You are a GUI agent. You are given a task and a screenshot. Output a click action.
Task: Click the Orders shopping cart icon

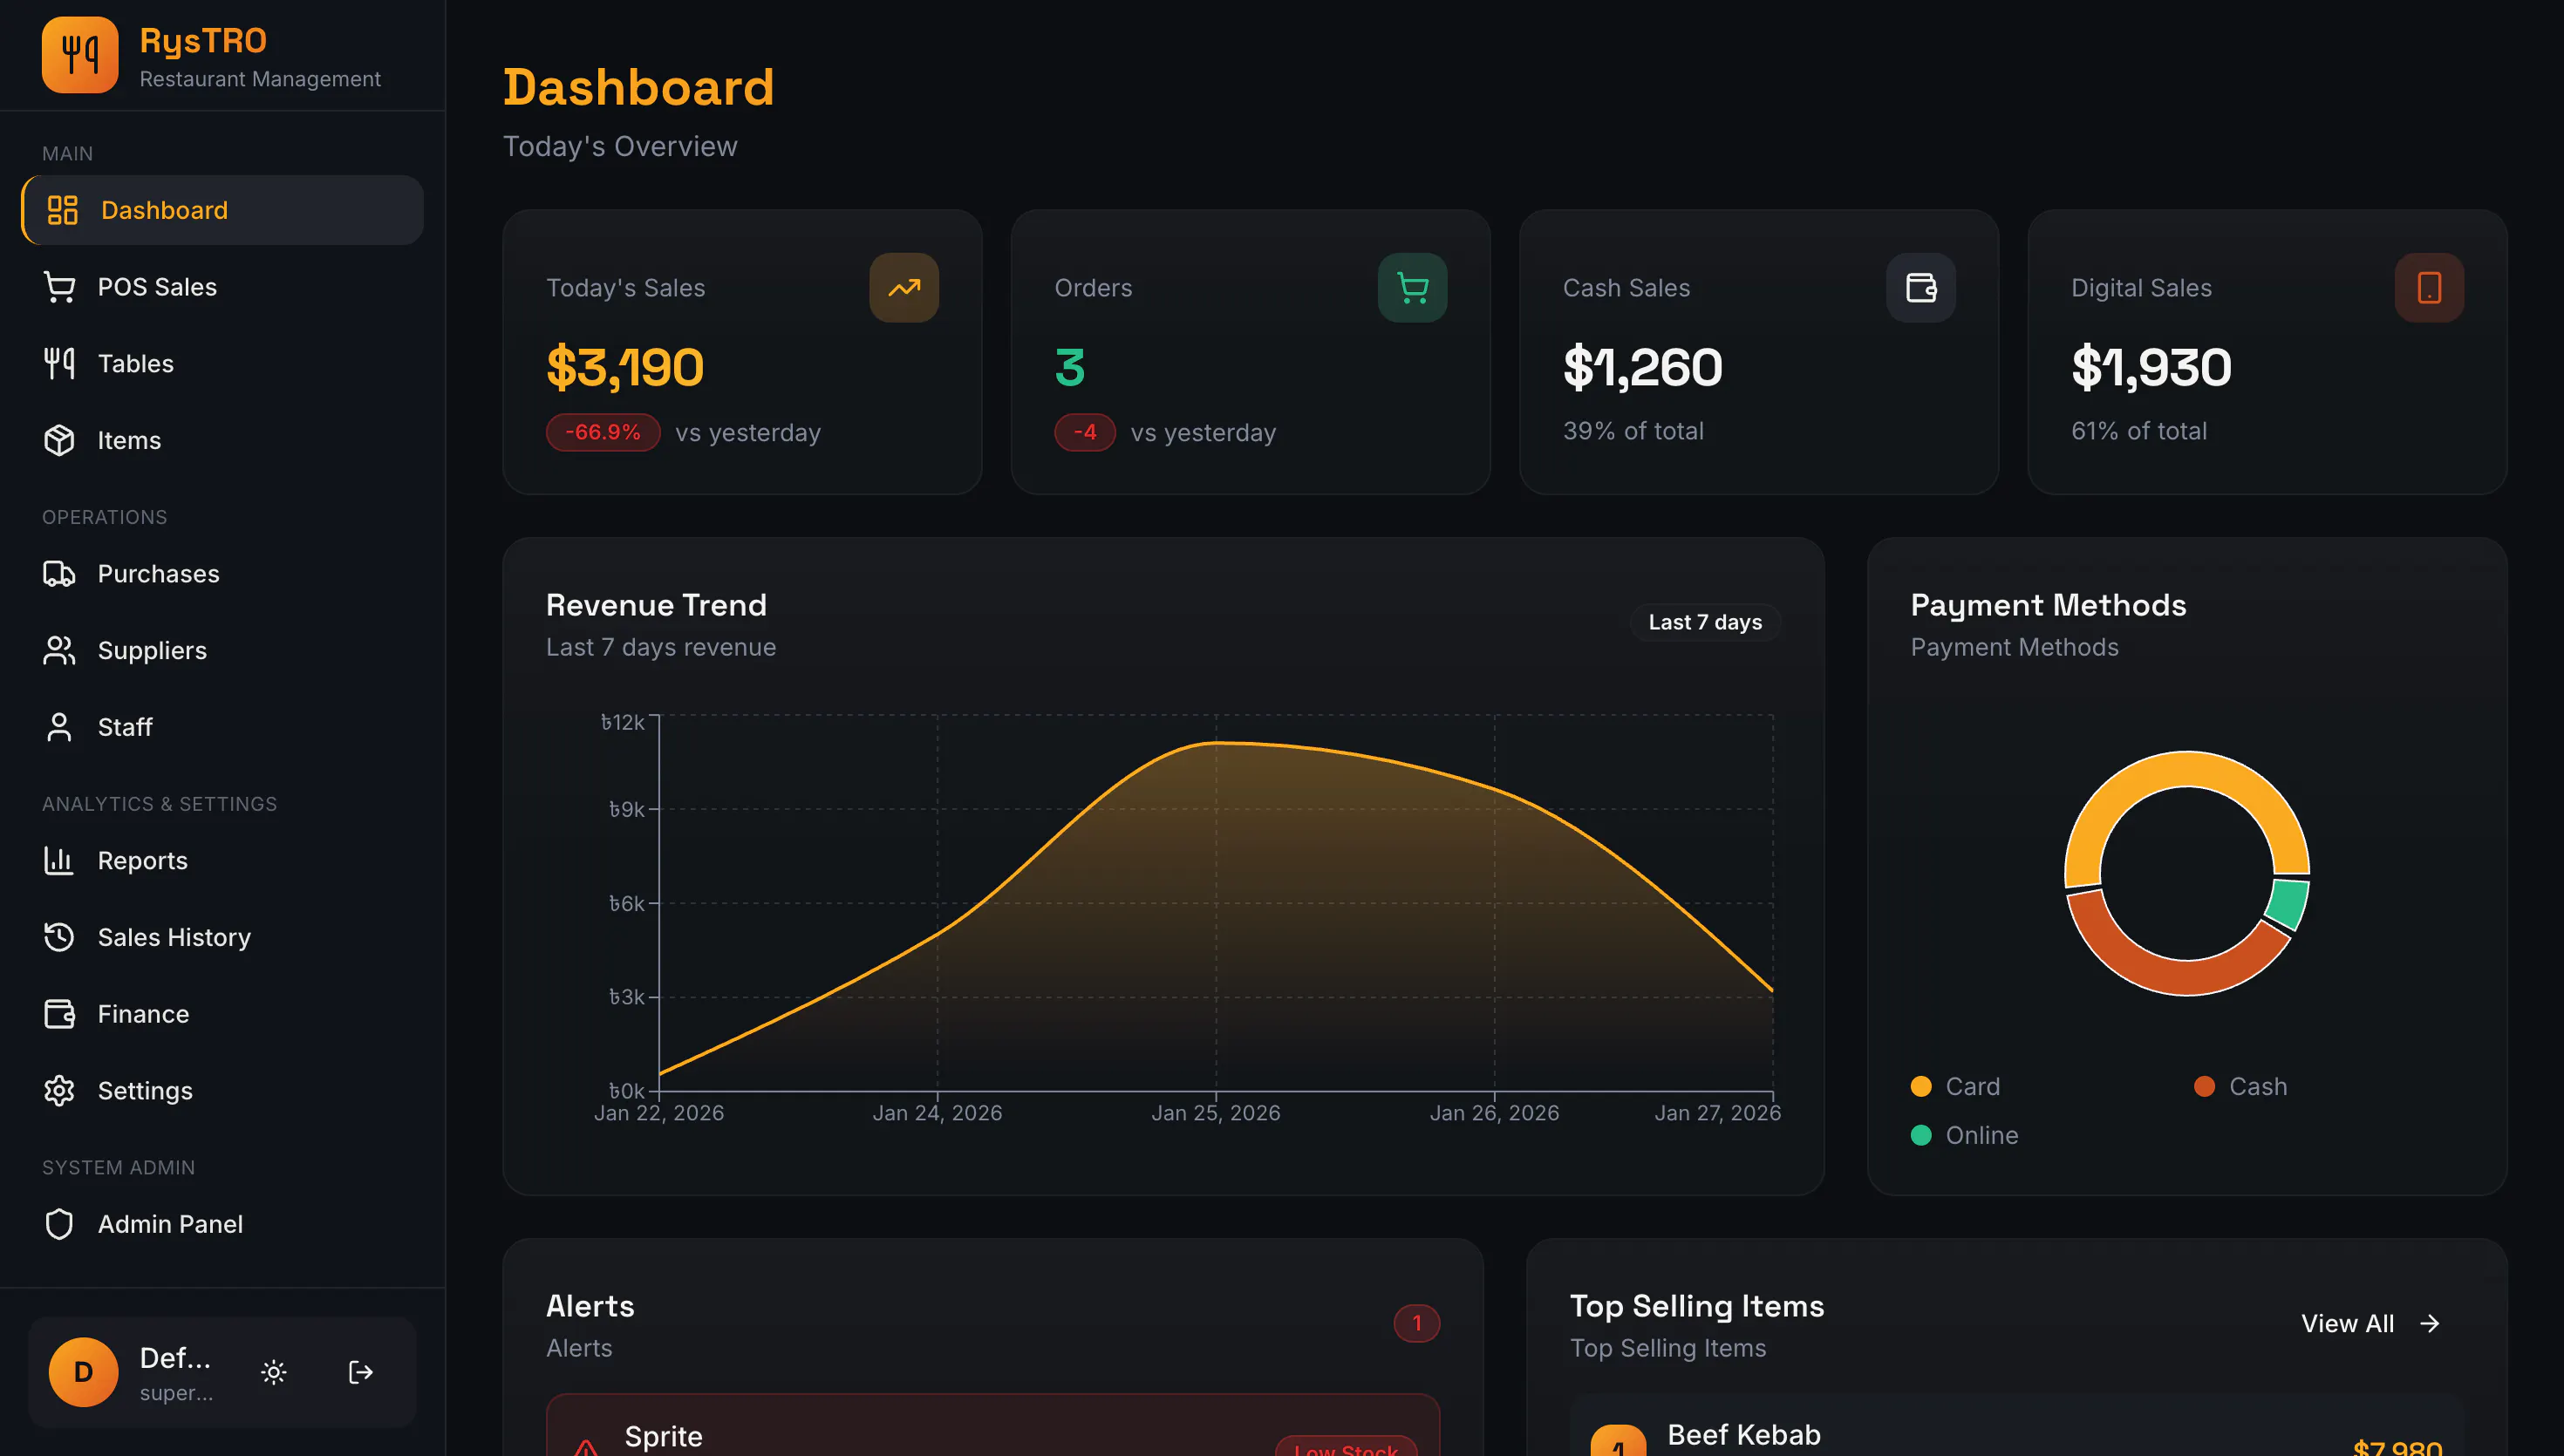(1412, 288)
